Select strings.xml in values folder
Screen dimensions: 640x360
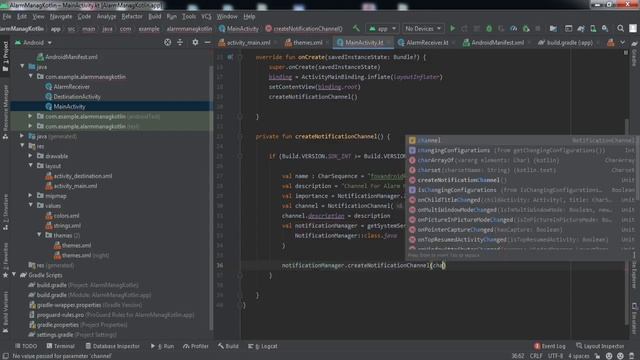point(67,225)
